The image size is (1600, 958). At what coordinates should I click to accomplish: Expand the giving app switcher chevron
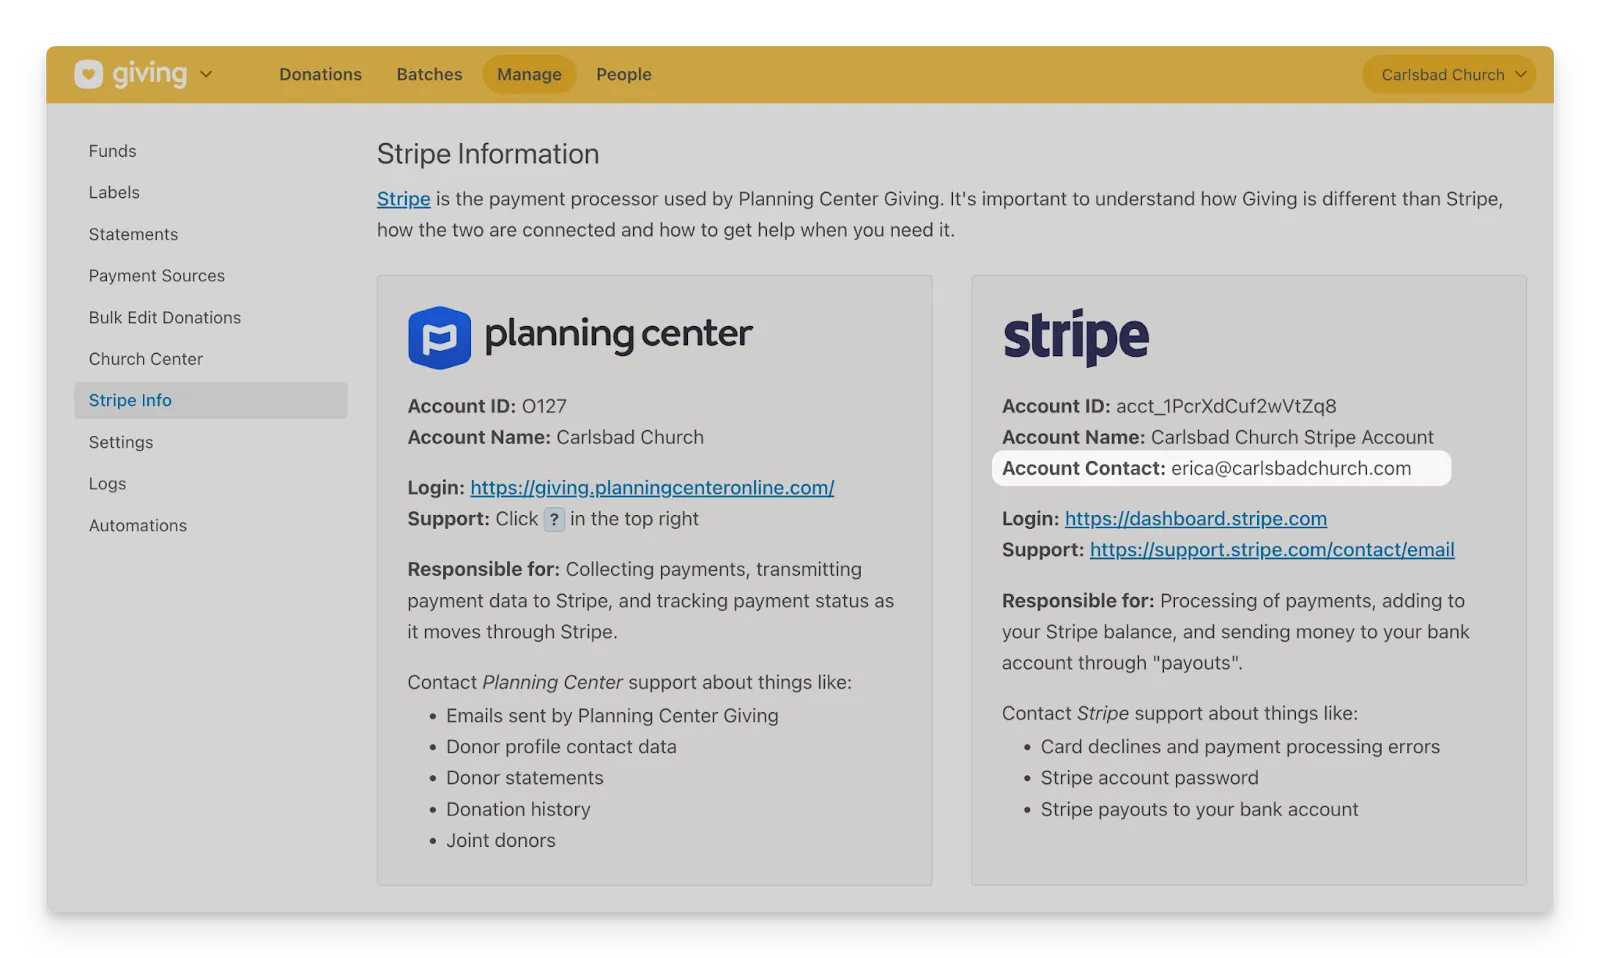(206, 74)
